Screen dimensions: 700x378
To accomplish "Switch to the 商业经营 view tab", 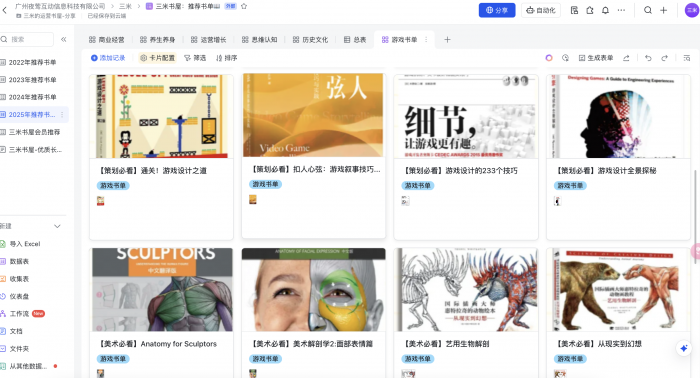I will pyautogui.click(x=107, y=40).
